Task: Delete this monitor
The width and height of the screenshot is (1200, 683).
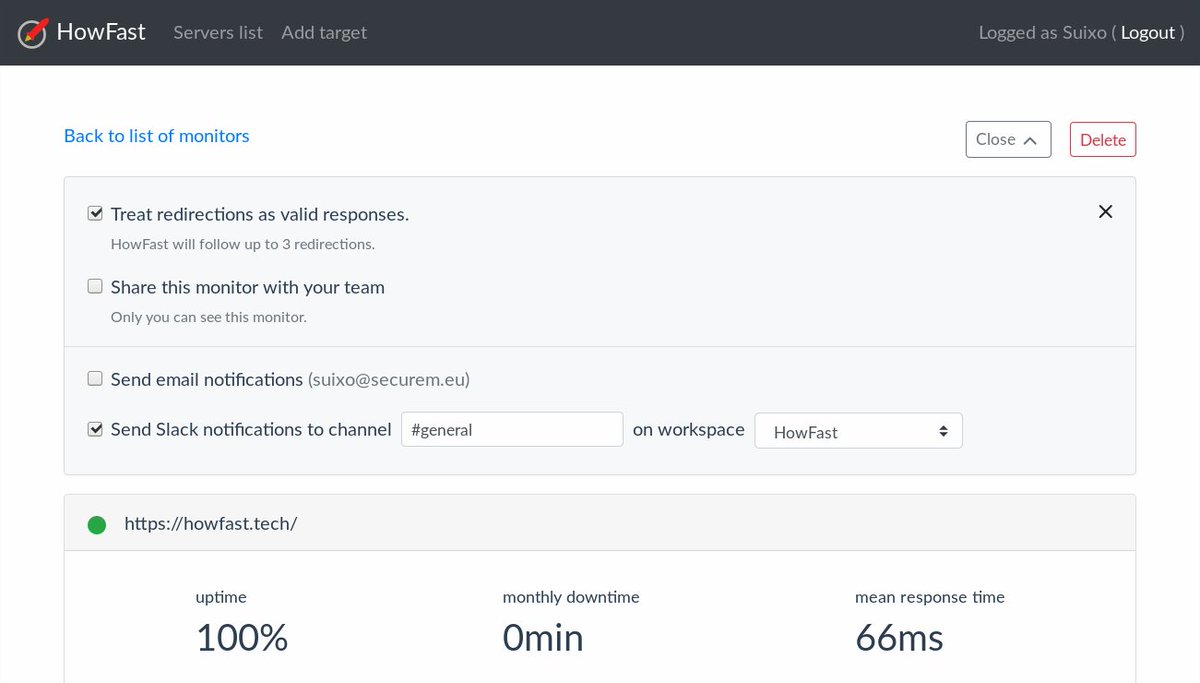Action: coord(1102,139)
